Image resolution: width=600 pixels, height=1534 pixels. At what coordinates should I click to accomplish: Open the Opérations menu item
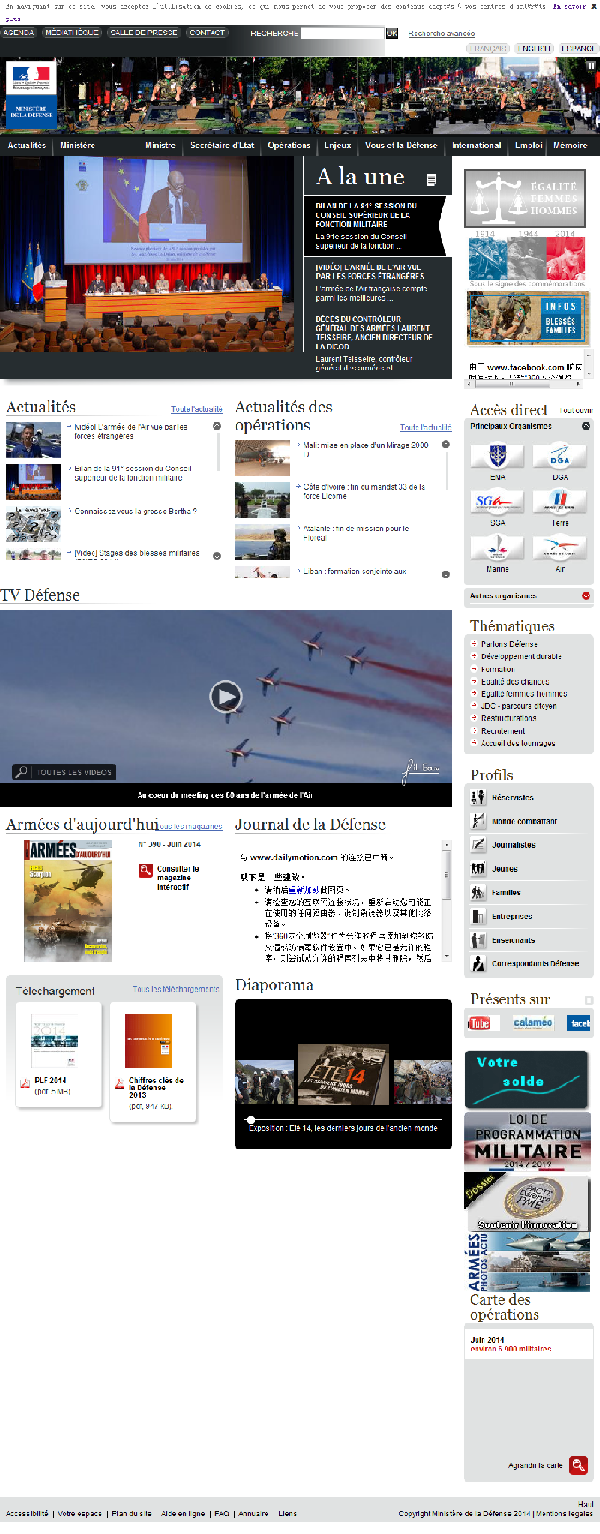tap(289, 145)
